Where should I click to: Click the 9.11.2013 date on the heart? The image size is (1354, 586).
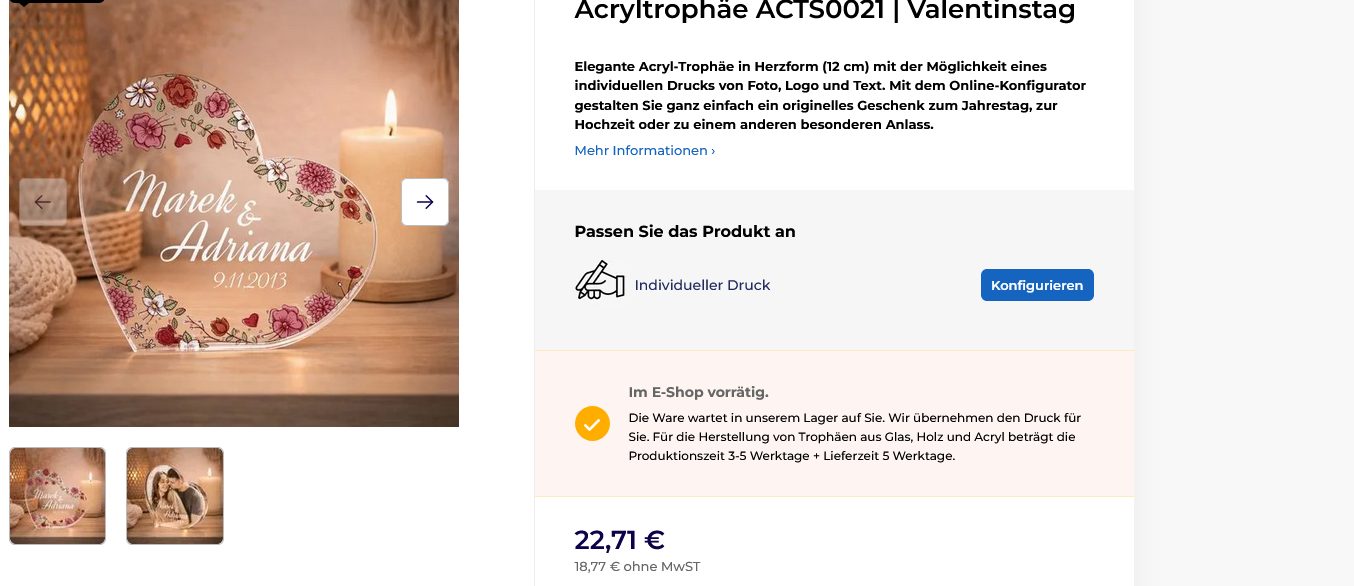[x=250, y=280]
